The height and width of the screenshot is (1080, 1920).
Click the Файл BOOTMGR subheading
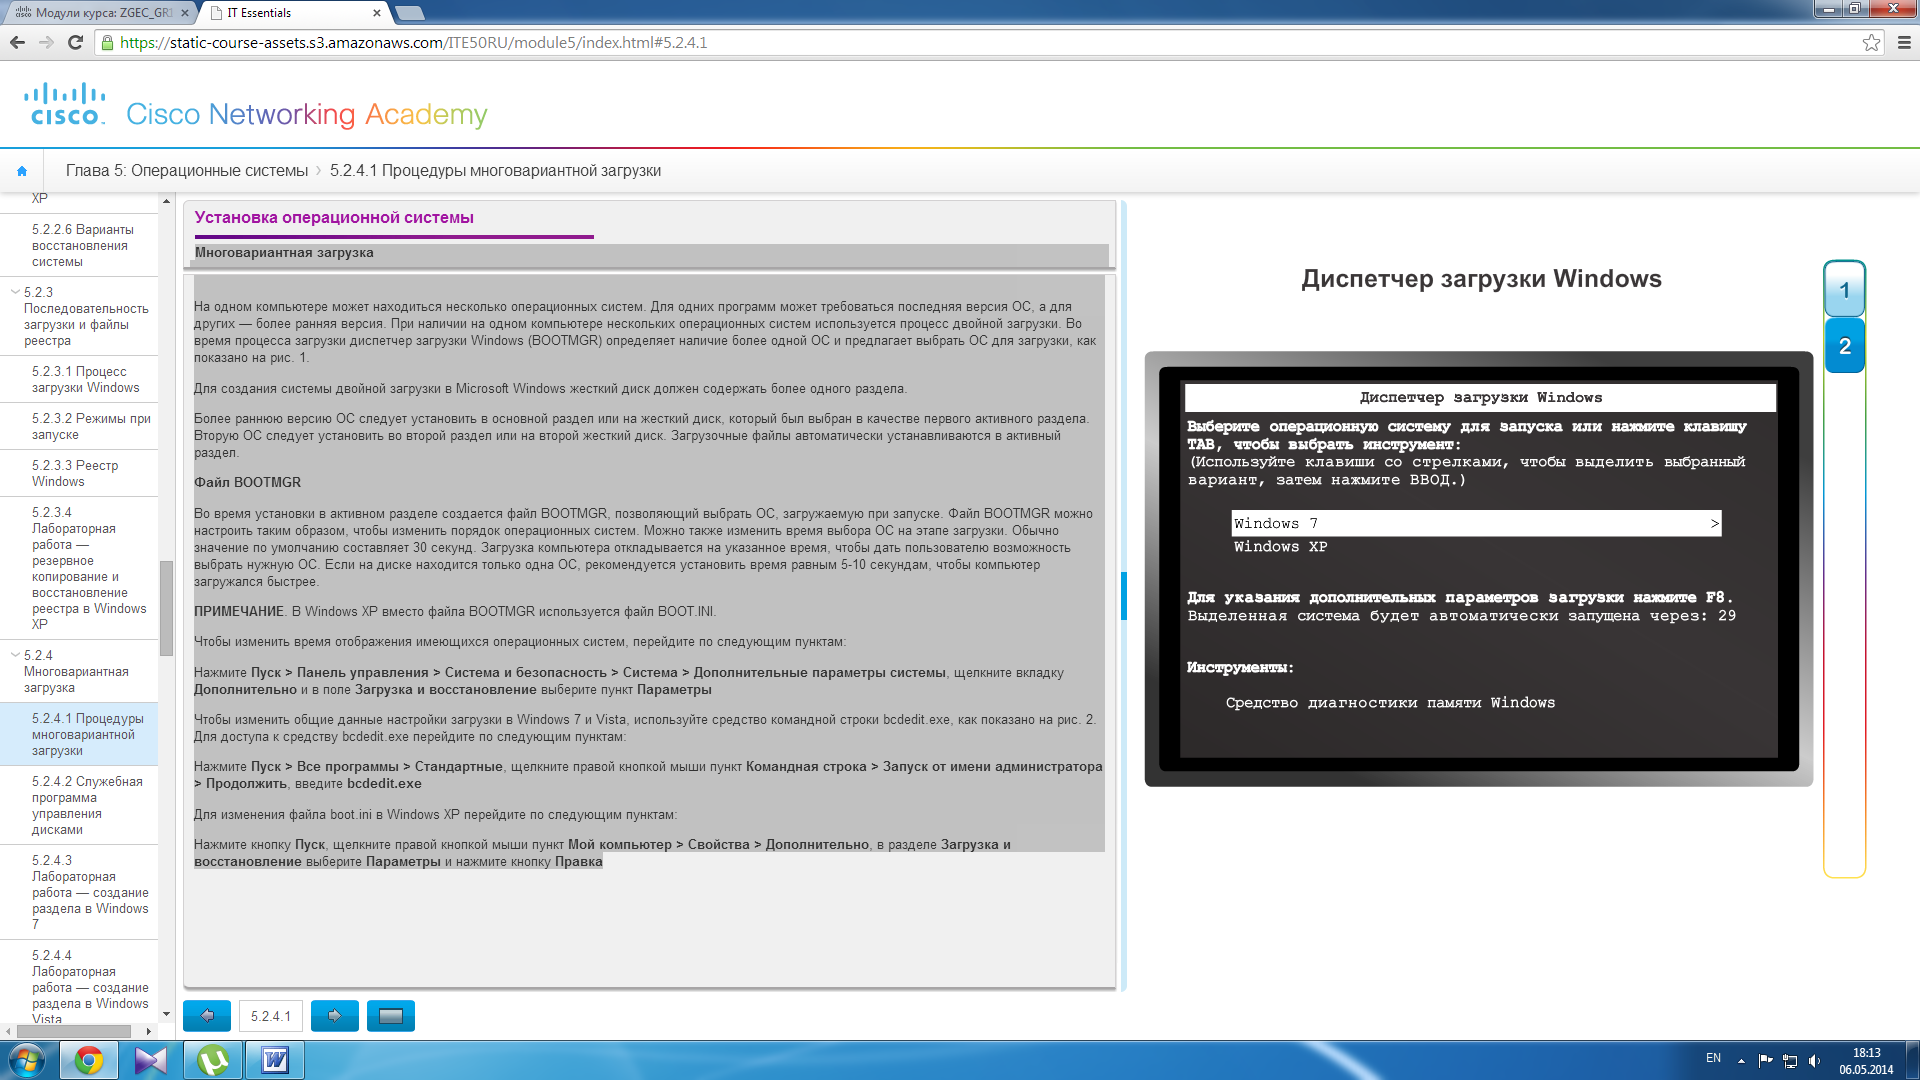(x=247, y=483)
